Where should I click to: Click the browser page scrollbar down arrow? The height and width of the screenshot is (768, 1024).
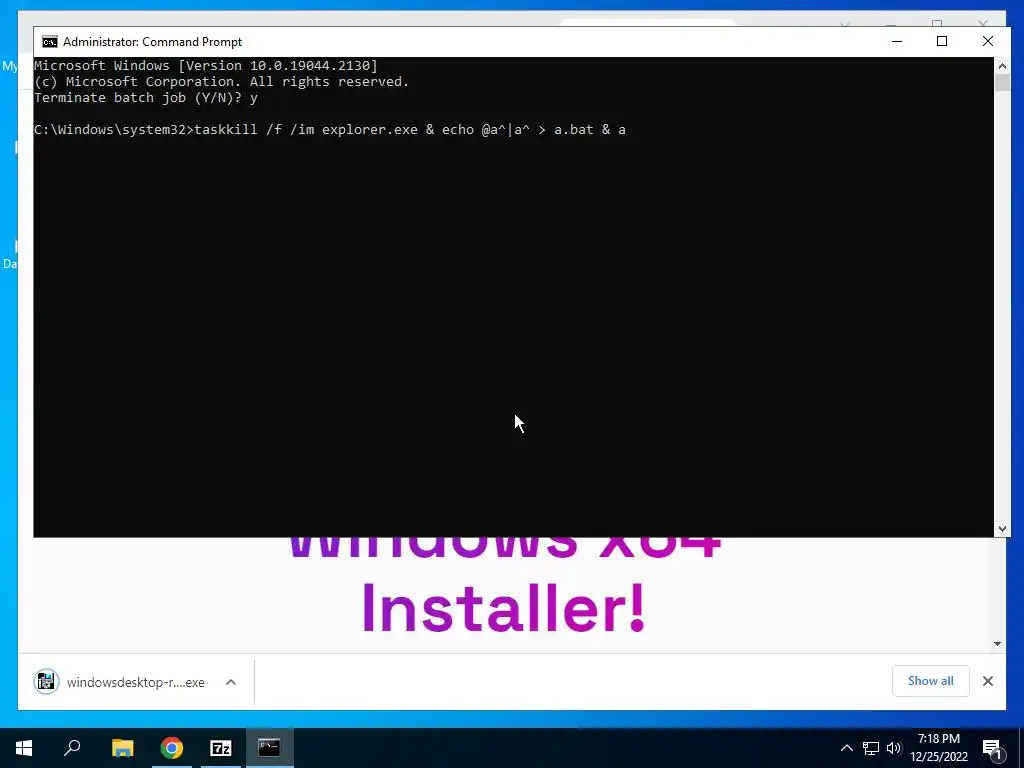[x=997, y=644]
